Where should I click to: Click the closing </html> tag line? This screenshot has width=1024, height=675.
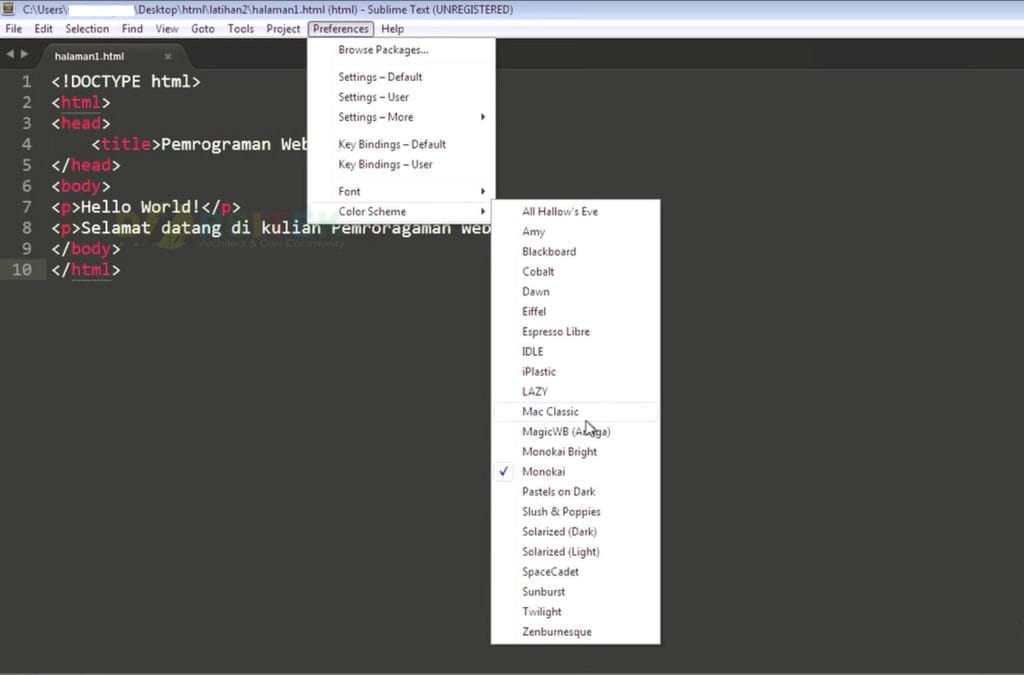click(86, 270)
